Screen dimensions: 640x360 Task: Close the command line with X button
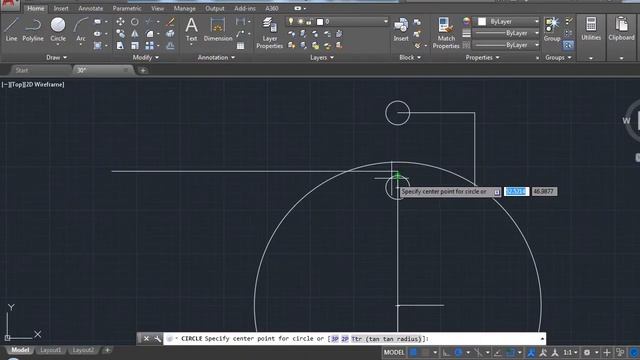[146, 339]
